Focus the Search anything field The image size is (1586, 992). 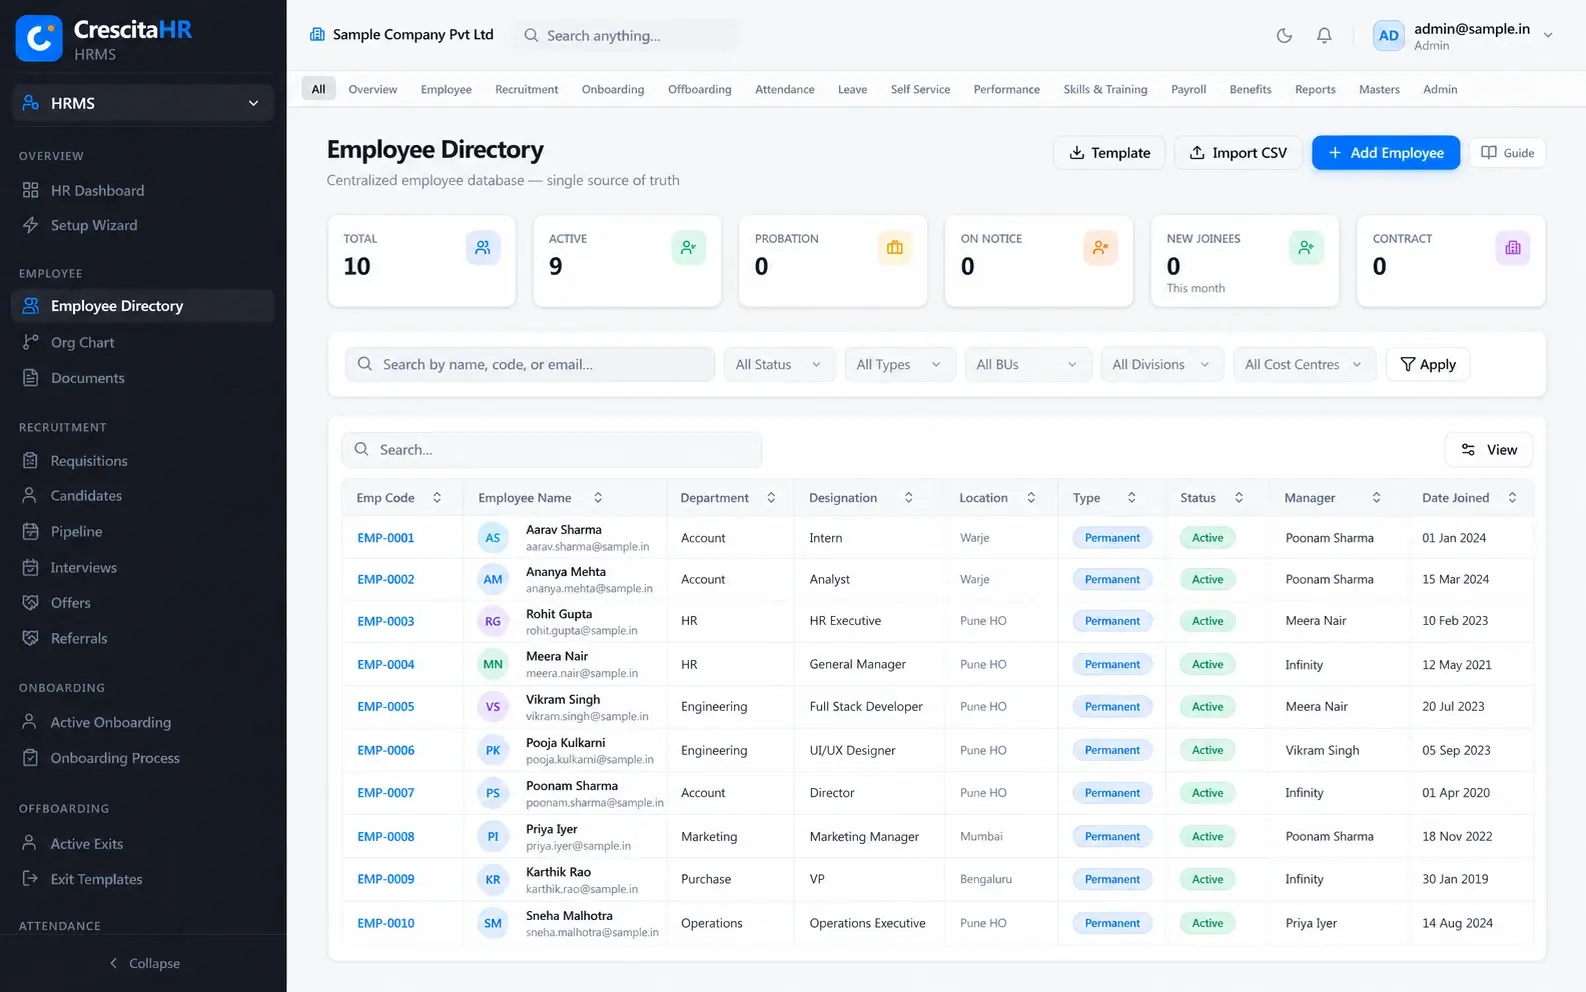627,36
